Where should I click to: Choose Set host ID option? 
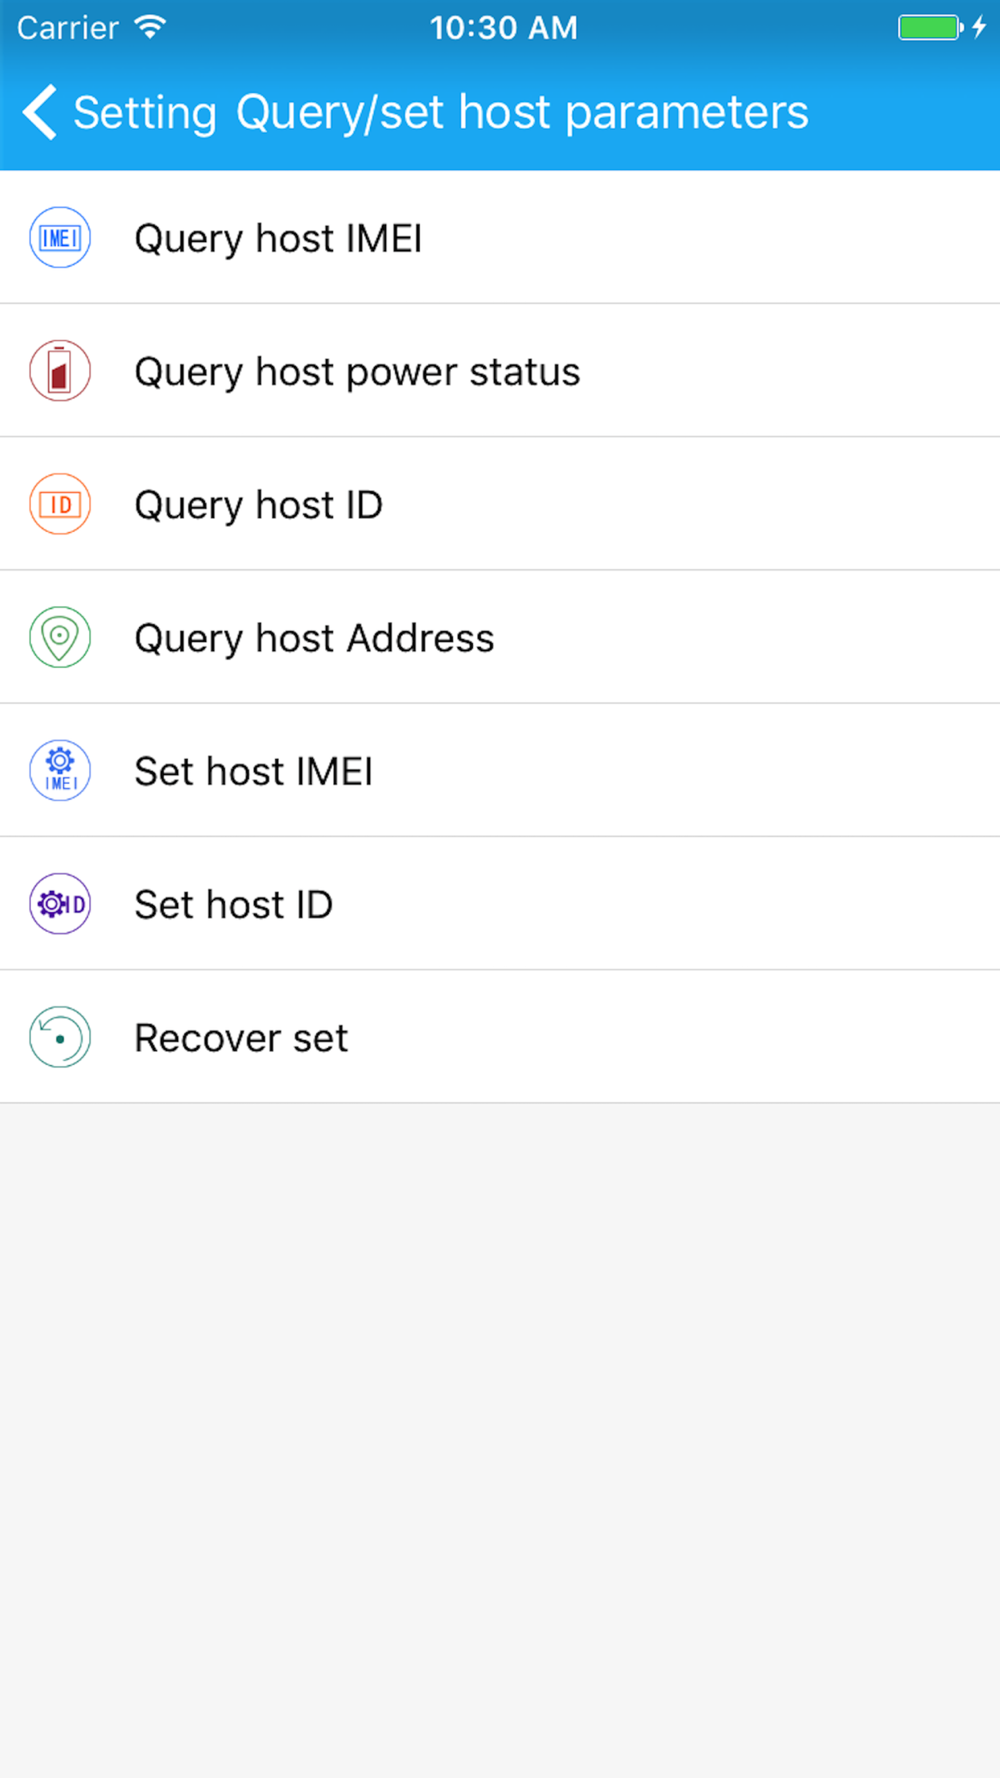click(x=500, y=904)
